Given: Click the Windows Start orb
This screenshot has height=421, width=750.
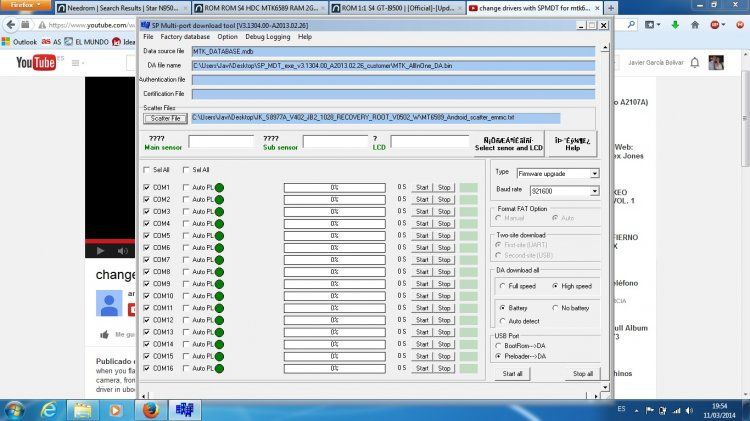Looking at the screenshot, I should 14,410.
